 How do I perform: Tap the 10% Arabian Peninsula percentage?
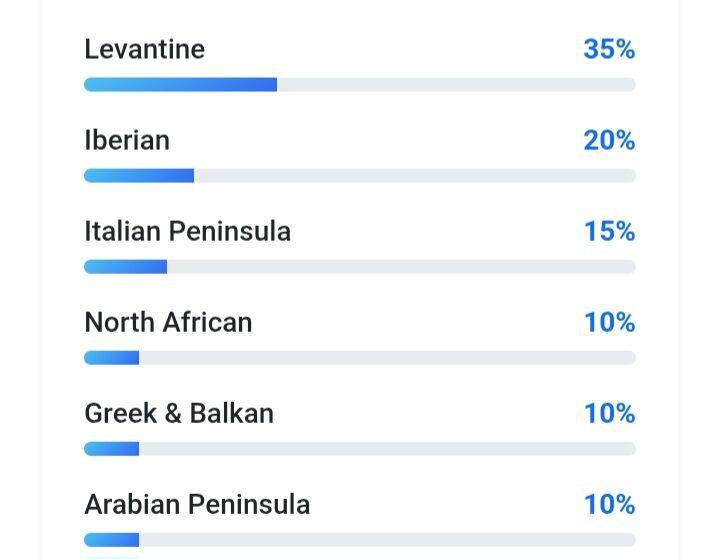[x=609, y=504]
